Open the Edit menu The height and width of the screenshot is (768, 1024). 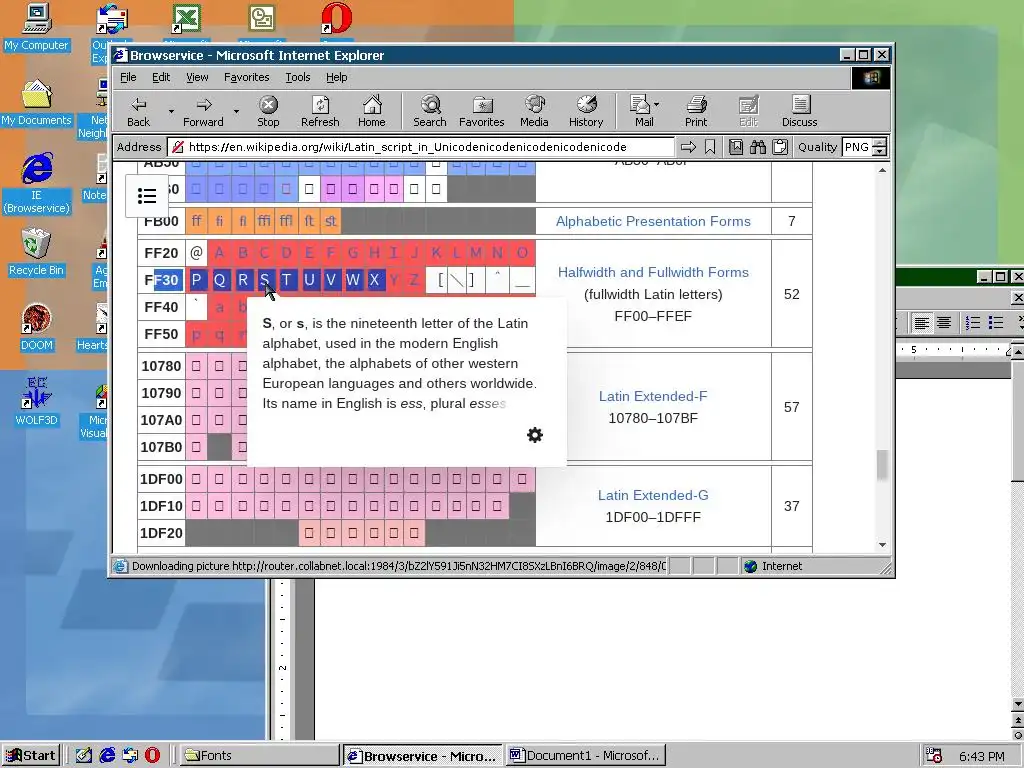click(161, 77)
